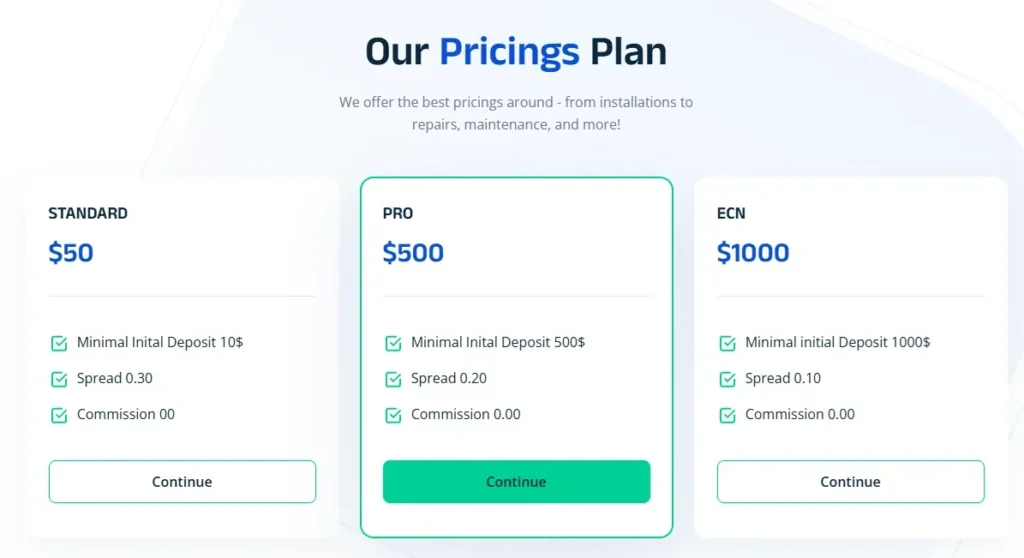Viewport: 1024px width, 558px height.
Task: Click checkmark icon beside Minimal Inital Deposit 10$
Action: click(x=59, y=343)
